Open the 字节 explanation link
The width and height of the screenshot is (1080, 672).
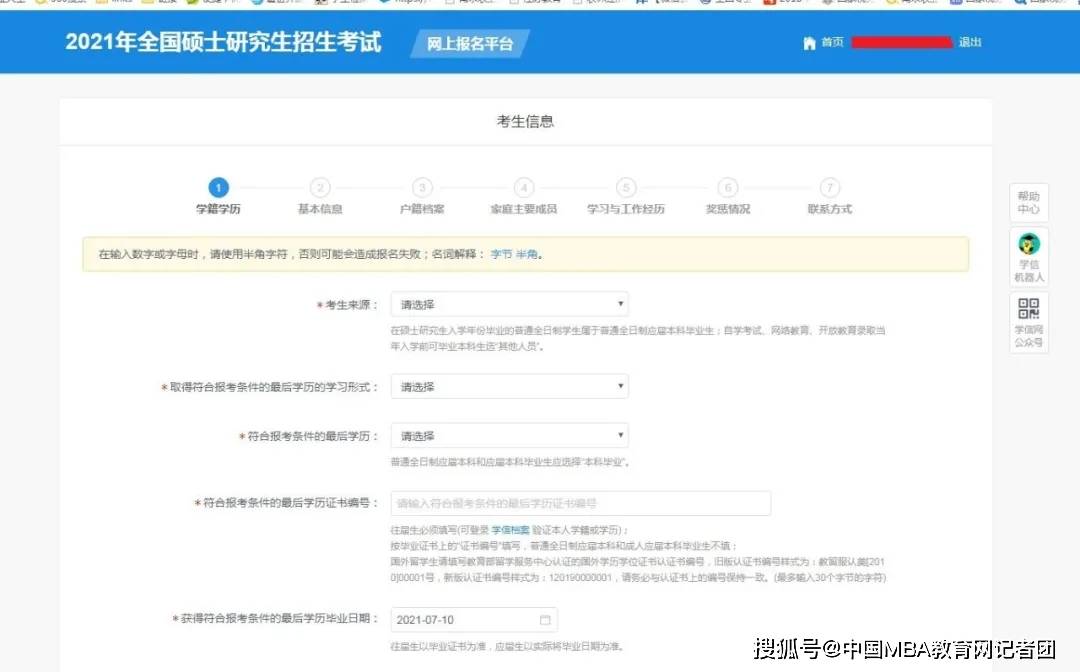pyautogui.click(x=501, y=254)
